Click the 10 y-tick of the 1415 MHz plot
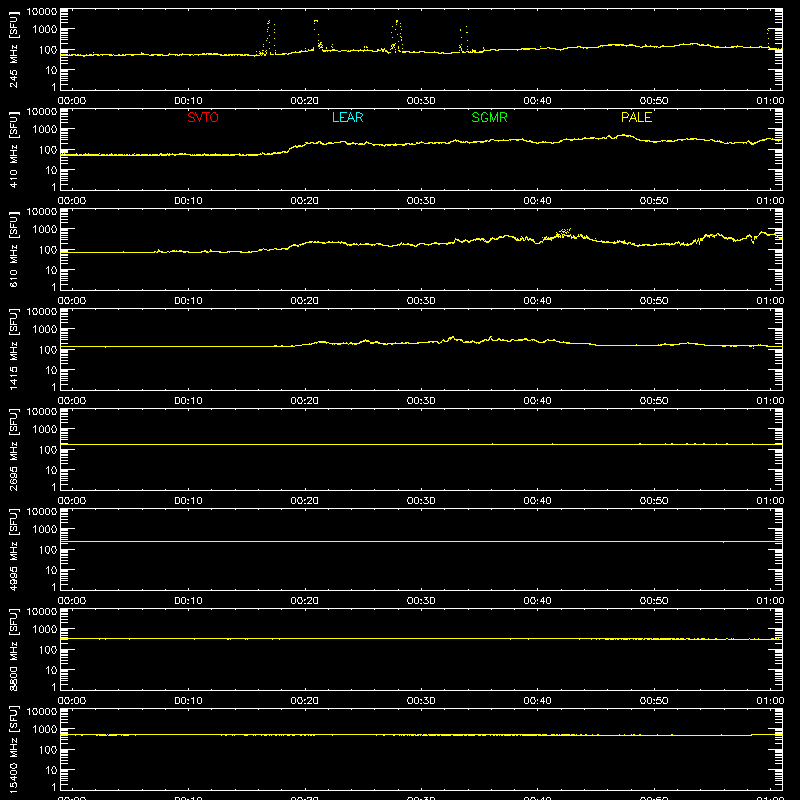This screenshot has height=800, width=800. tap(51, 370)
